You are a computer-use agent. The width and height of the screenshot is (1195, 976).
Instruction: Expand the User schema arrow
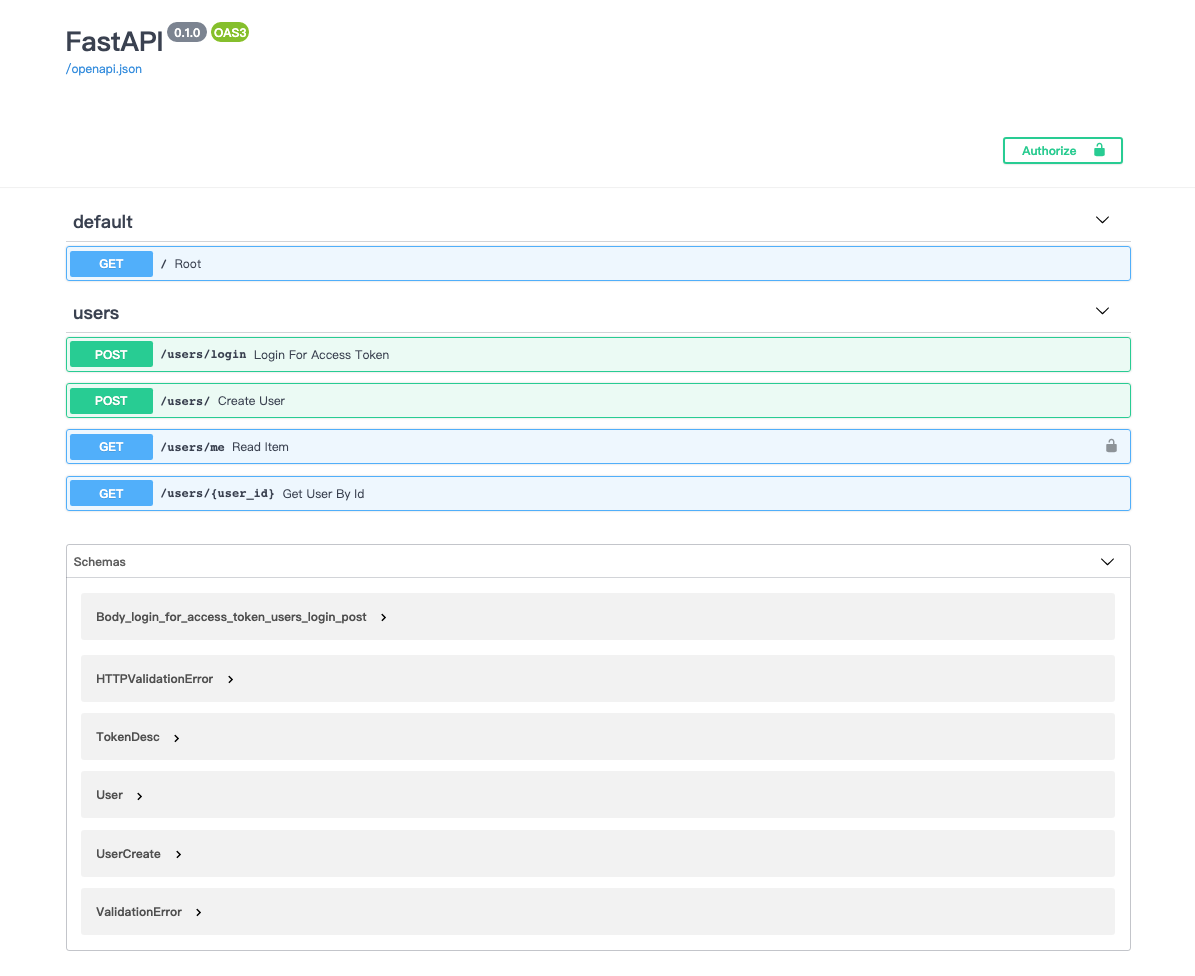click(139, 796)
